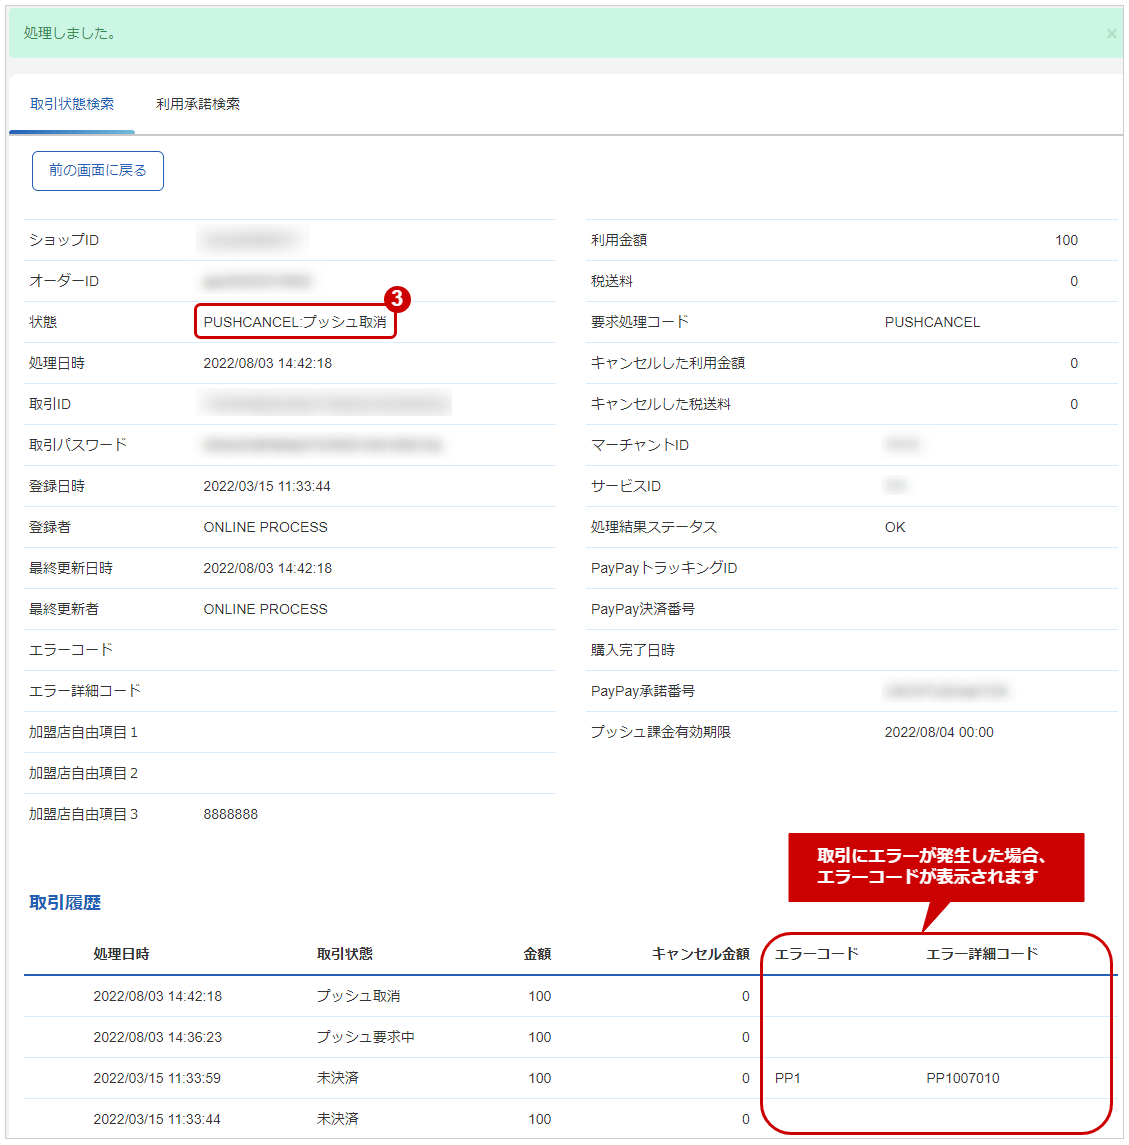
Task: Switch to the 利用承諾検索 tab
Action: [197, 104]
